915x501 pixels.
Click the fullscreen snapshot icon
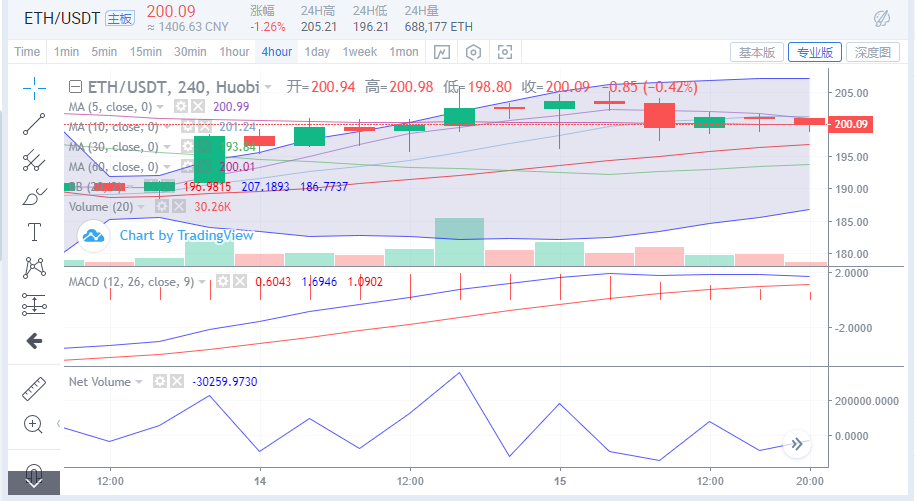point(505,52)
